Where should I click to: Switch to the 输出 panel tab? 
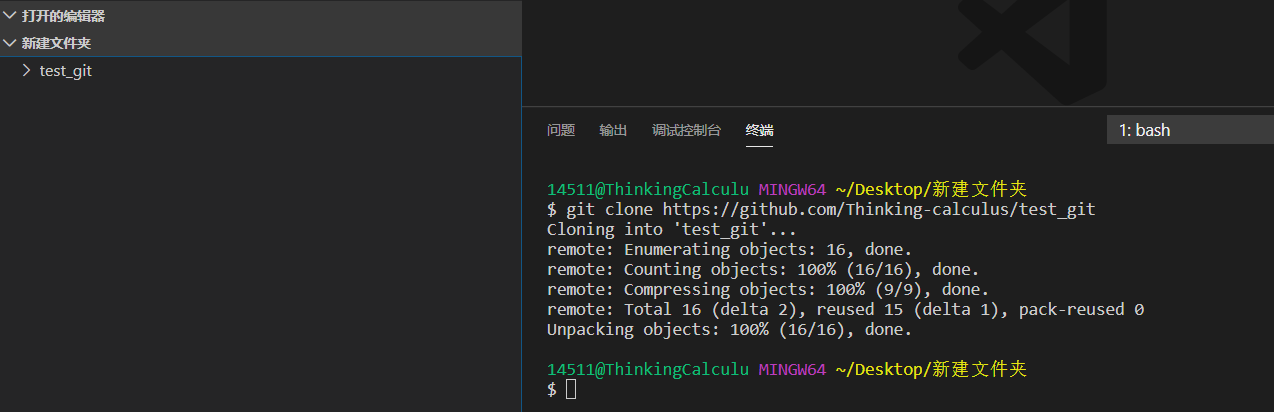point(613,130)
